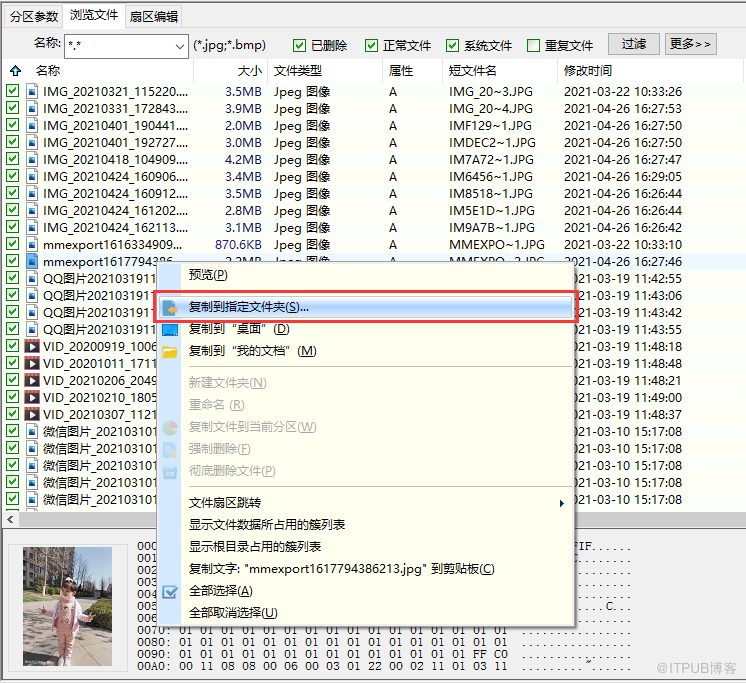Click file icon of mmexport1616334909
This screenshot has height=683, width=746.
(32, 244)
